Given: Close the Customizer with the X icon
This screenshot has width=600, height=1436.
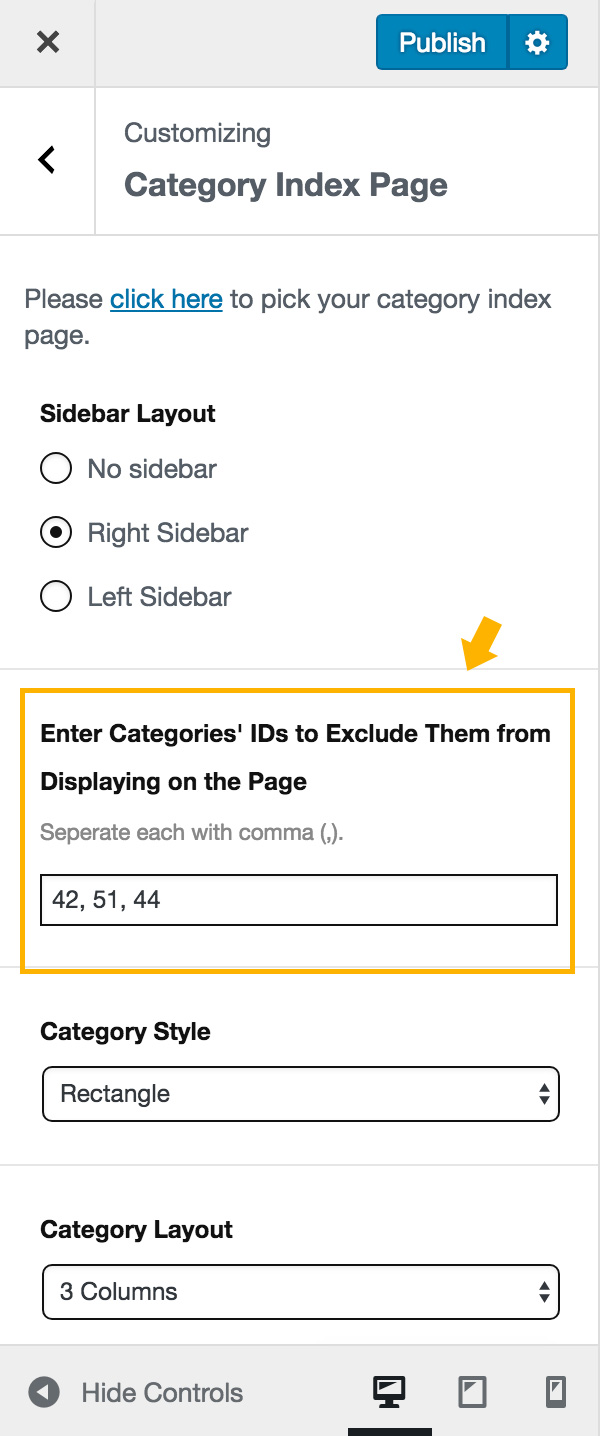Looking at the screenshot, I should (47, 42).
